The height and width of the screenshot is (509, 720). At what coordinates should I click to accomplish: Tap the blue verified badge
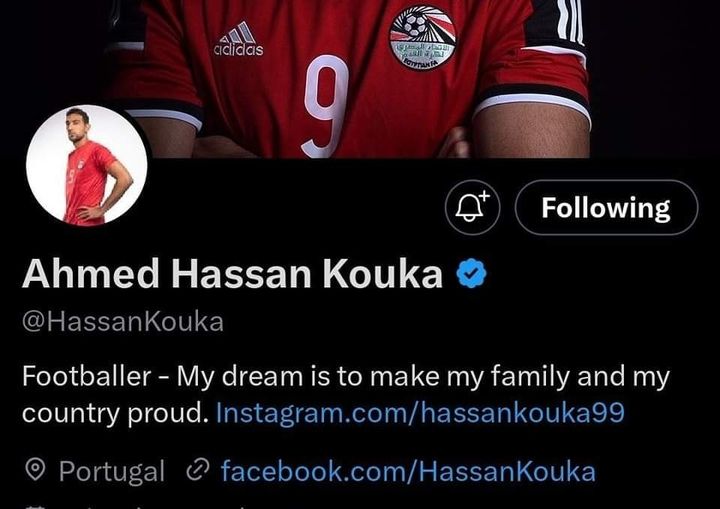tap(472, 273)
